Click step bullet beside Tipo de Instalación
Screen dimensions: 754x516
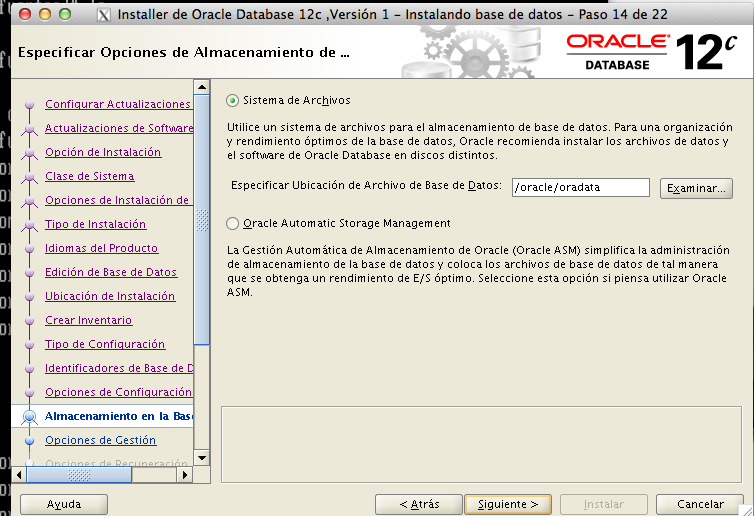point(29,225)
